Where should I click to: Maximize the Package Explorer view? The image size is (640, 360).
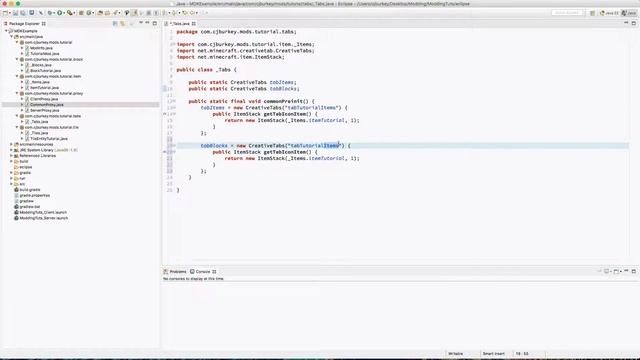pos(155,23)
